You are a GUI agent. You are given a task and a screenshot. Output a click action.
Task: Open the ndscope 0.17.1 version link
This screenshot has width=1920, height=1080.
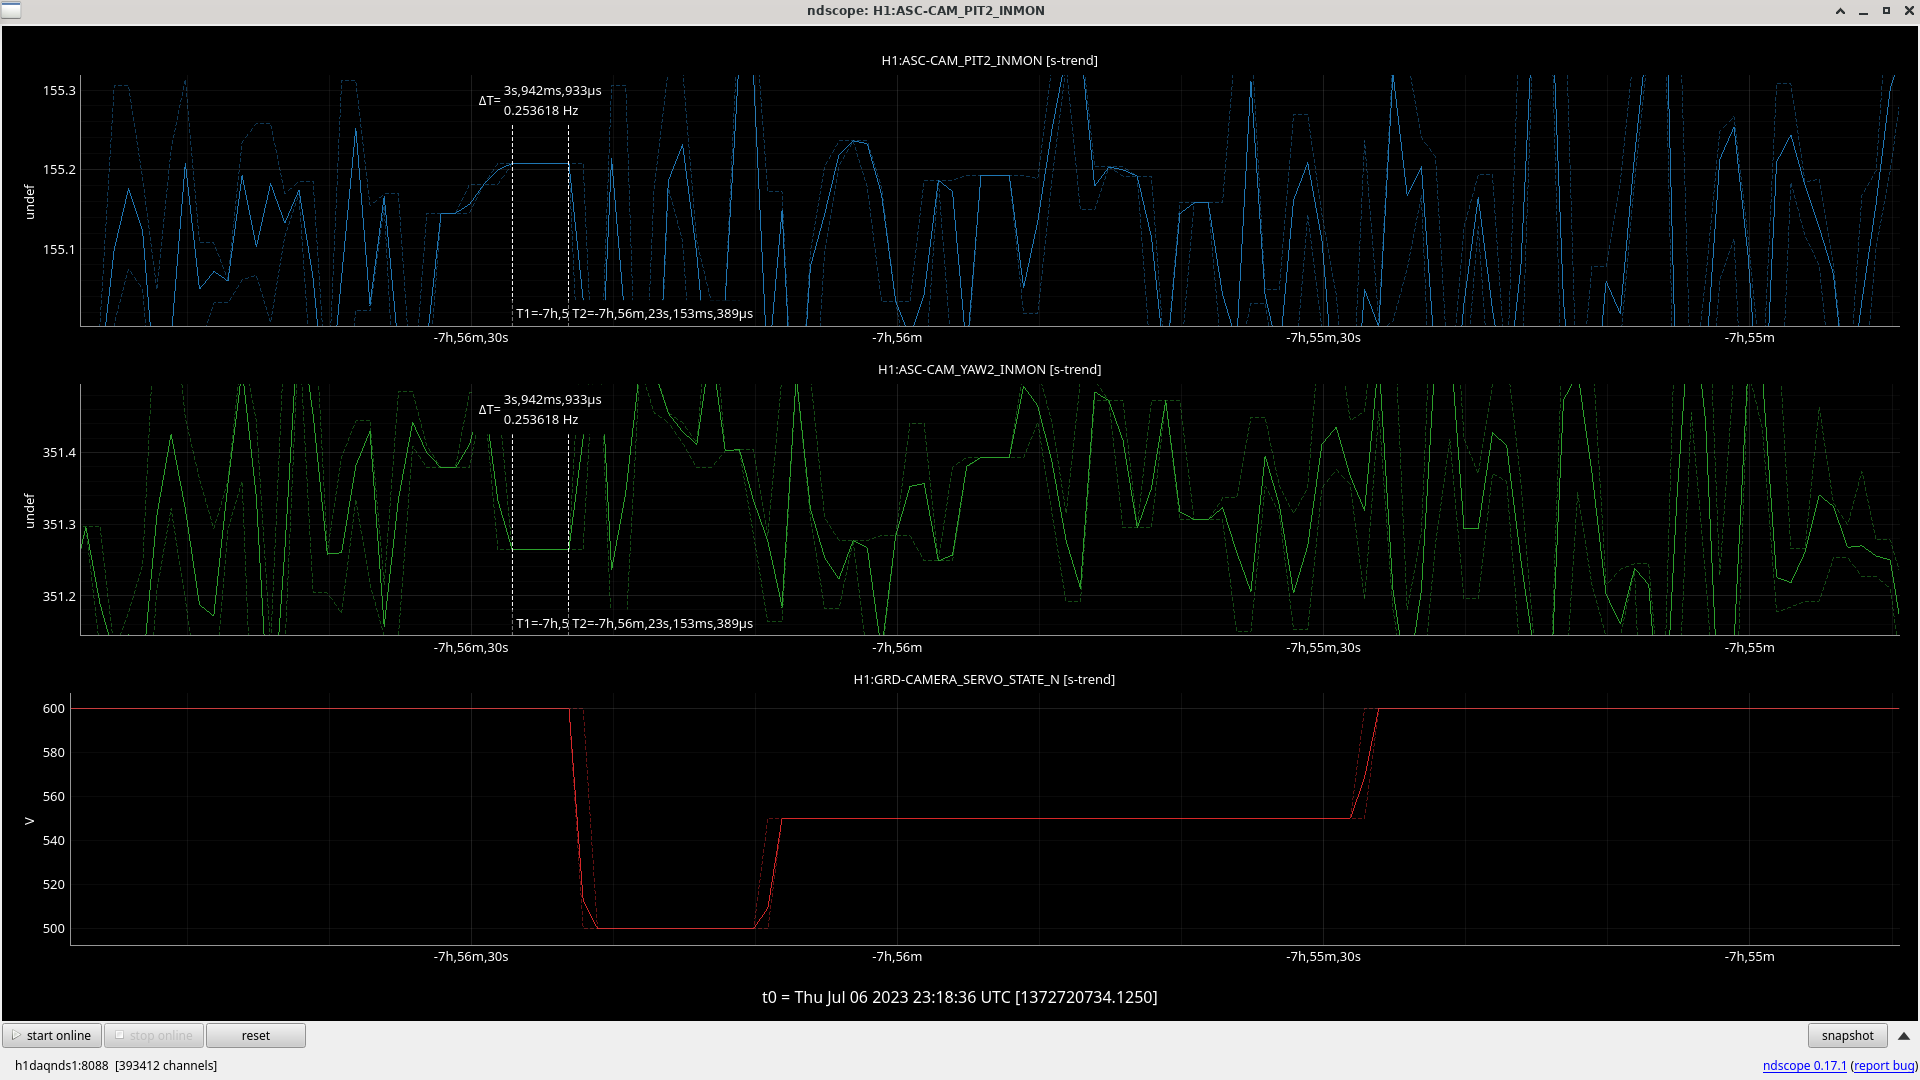point(1804,1066)
